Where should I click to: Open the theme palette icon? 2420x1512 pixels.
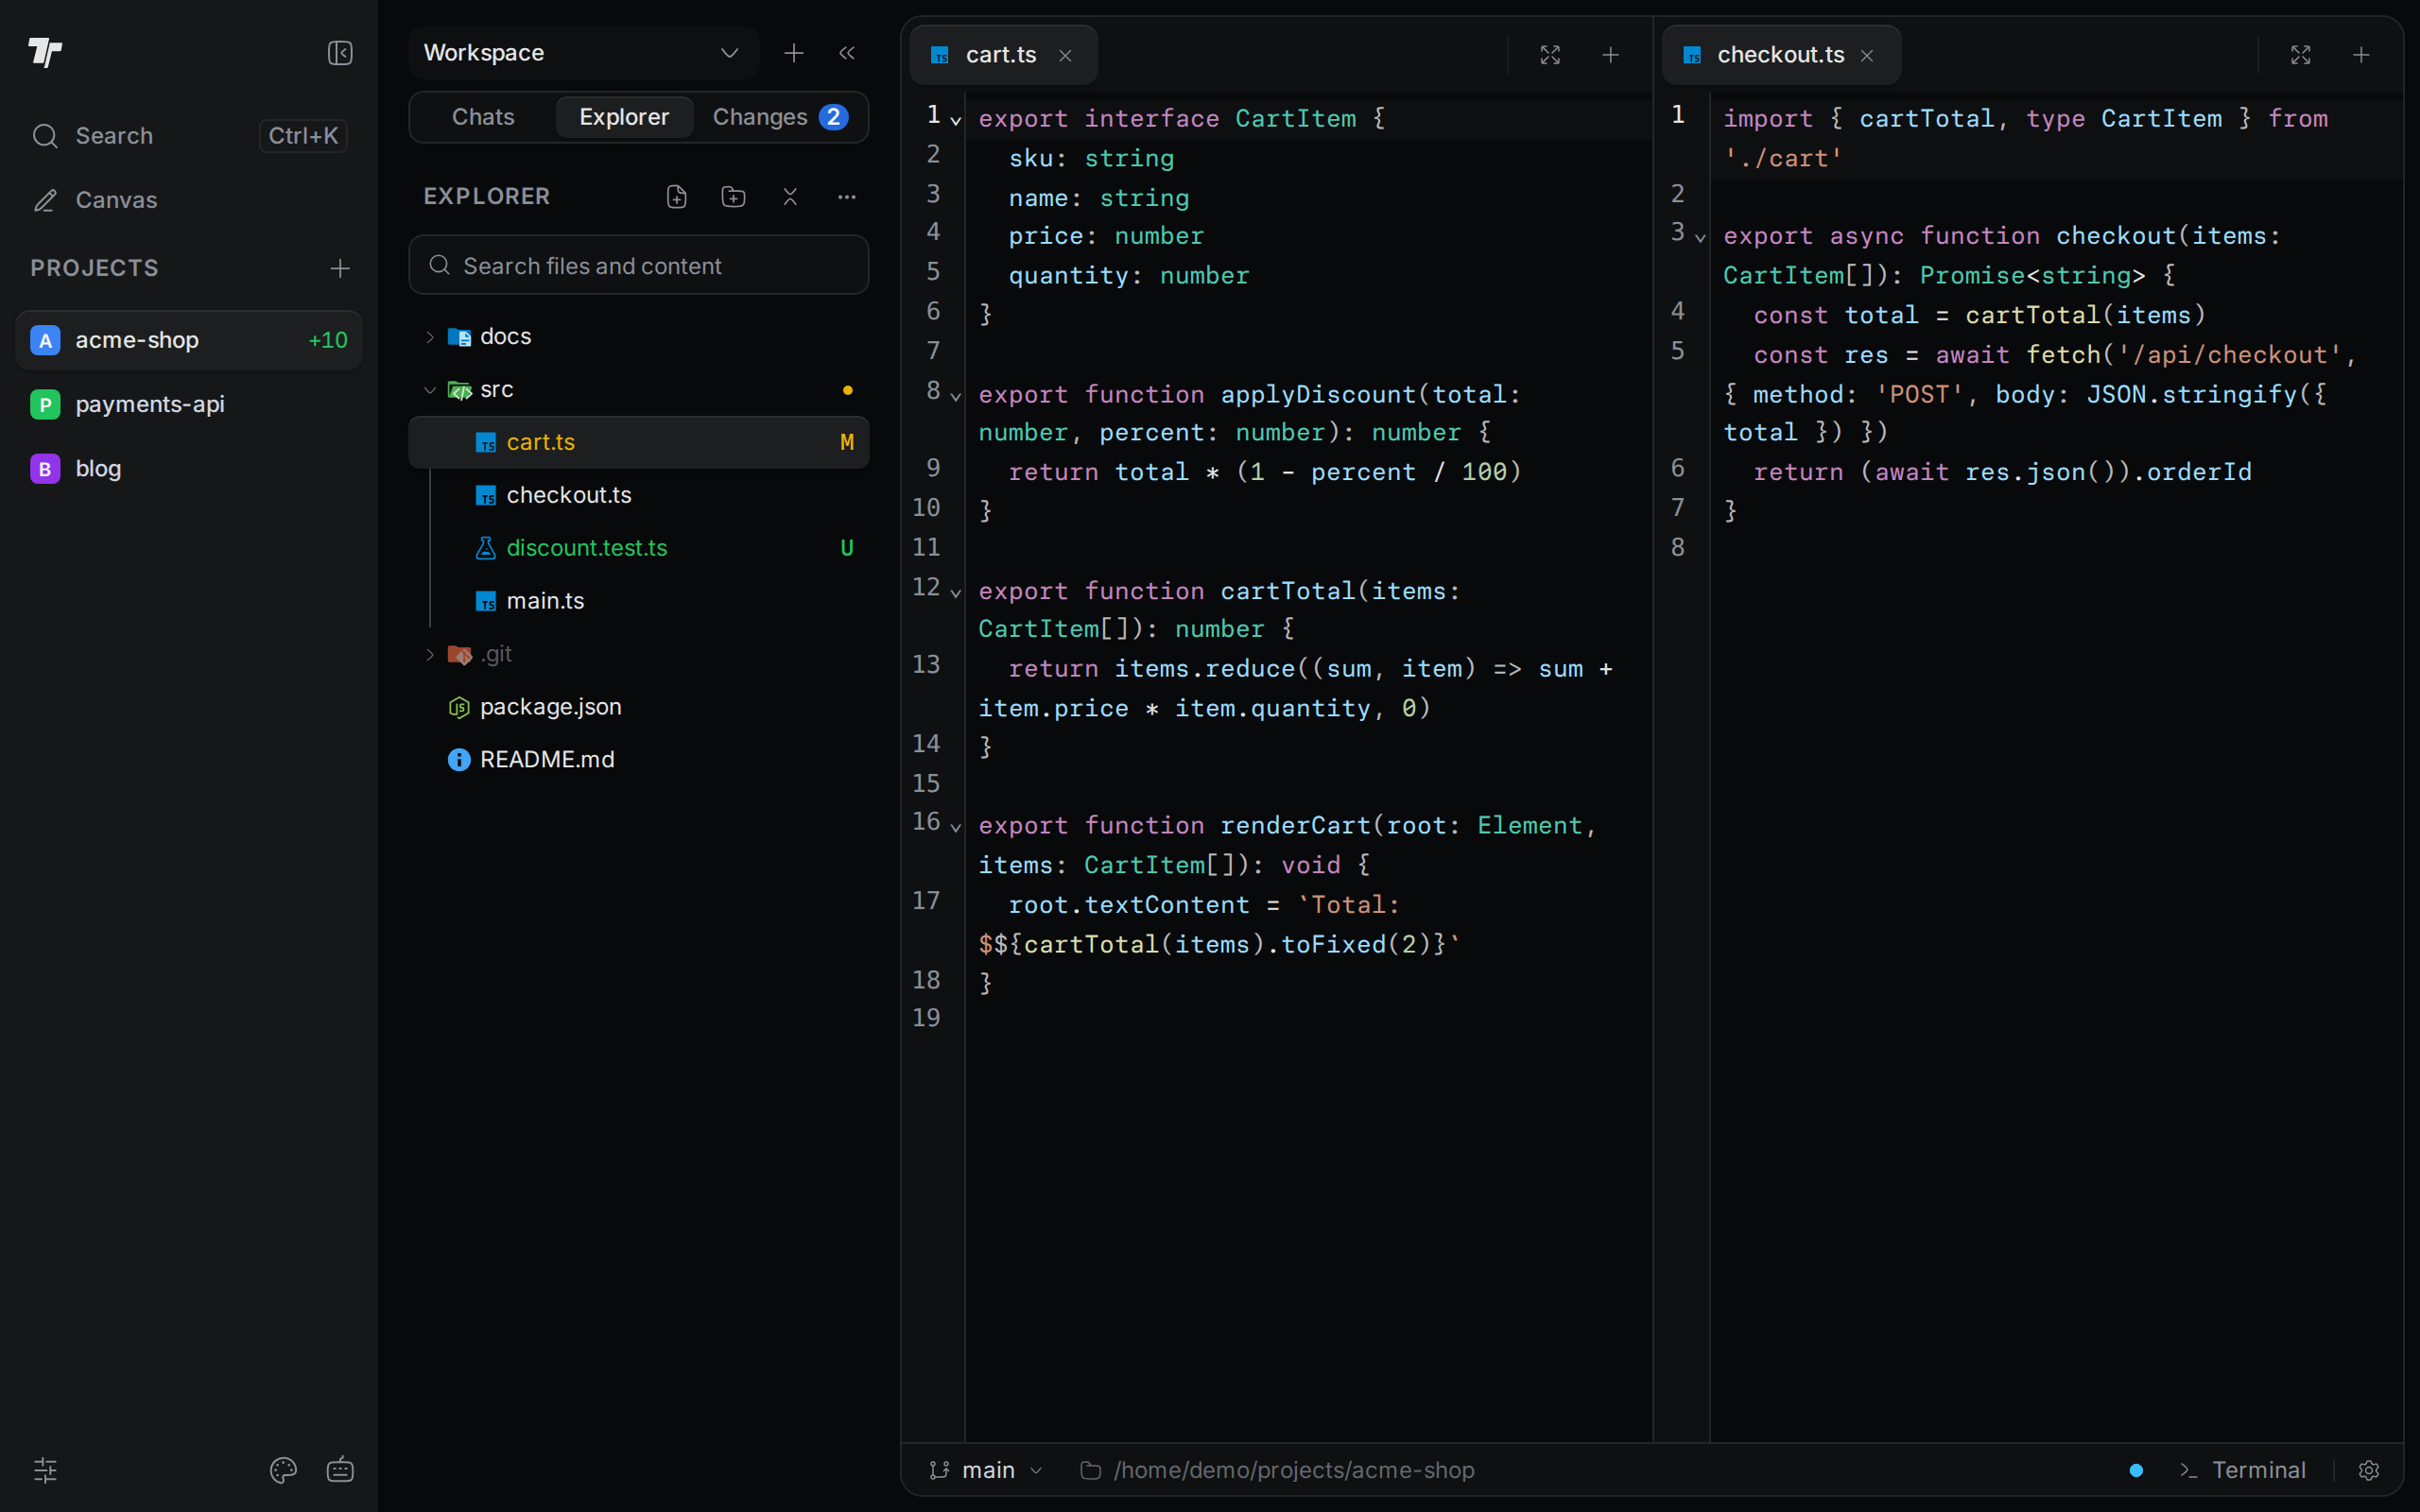284,1470
